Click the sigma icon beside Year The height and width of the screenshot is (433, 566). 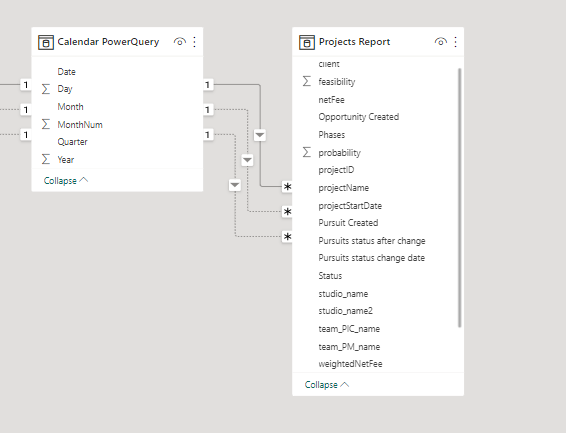tap(45, 159)
